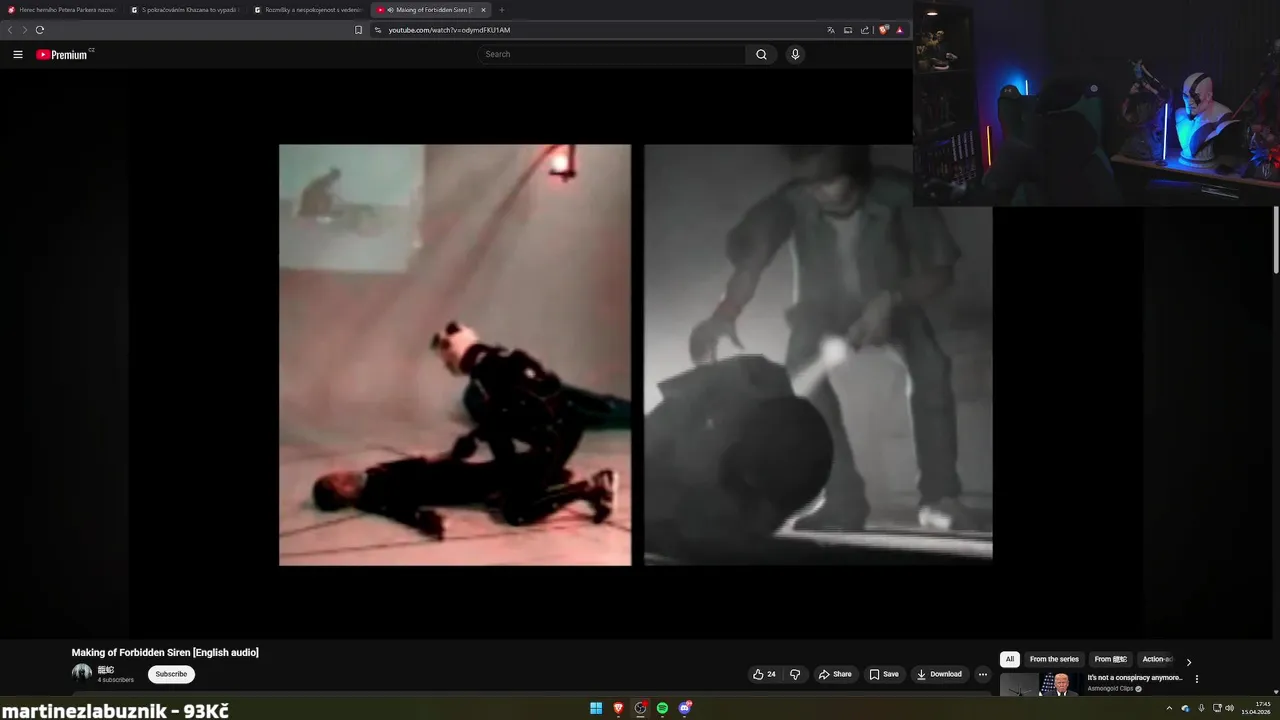Open more actions three-dot menu
The width and height of the screenshot is (1280, 720).
(983, 674)
